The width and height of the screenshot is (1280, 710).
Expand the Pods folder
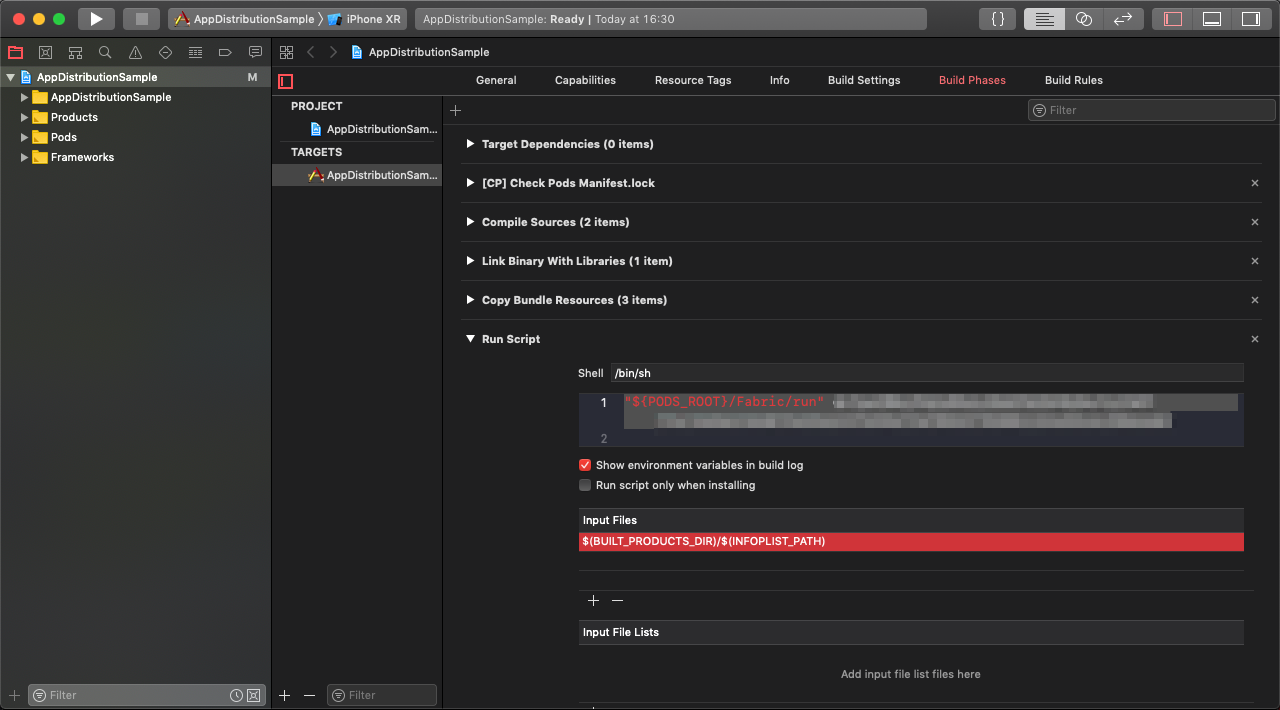(25, 137)
